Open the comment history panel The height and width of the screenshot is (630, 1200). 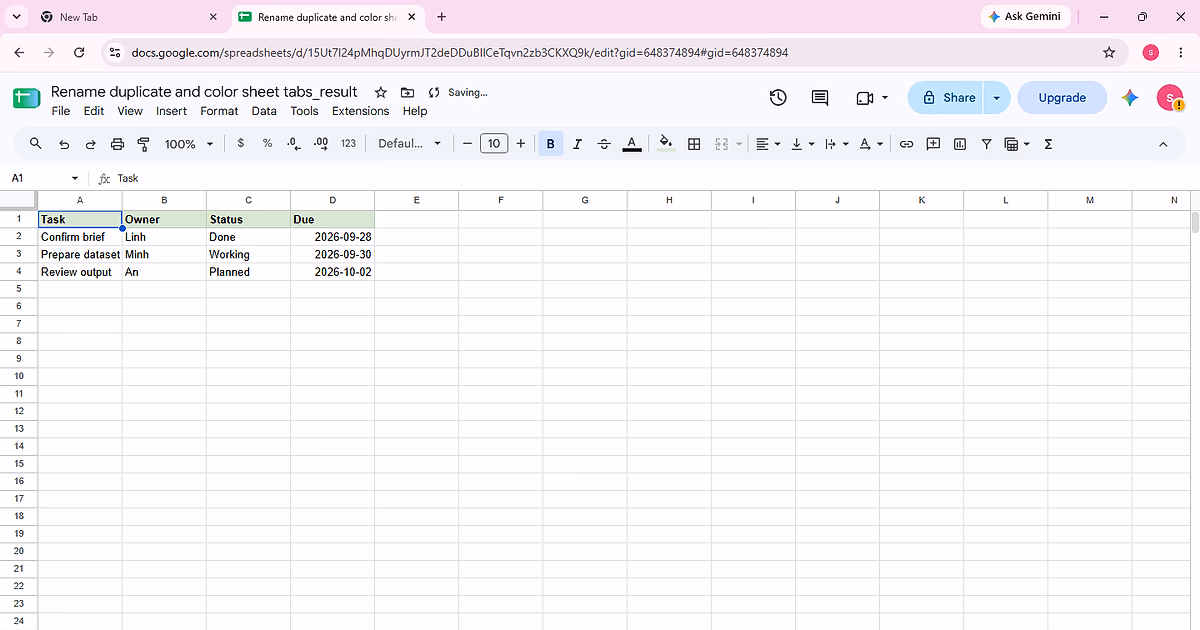point(820,98)
